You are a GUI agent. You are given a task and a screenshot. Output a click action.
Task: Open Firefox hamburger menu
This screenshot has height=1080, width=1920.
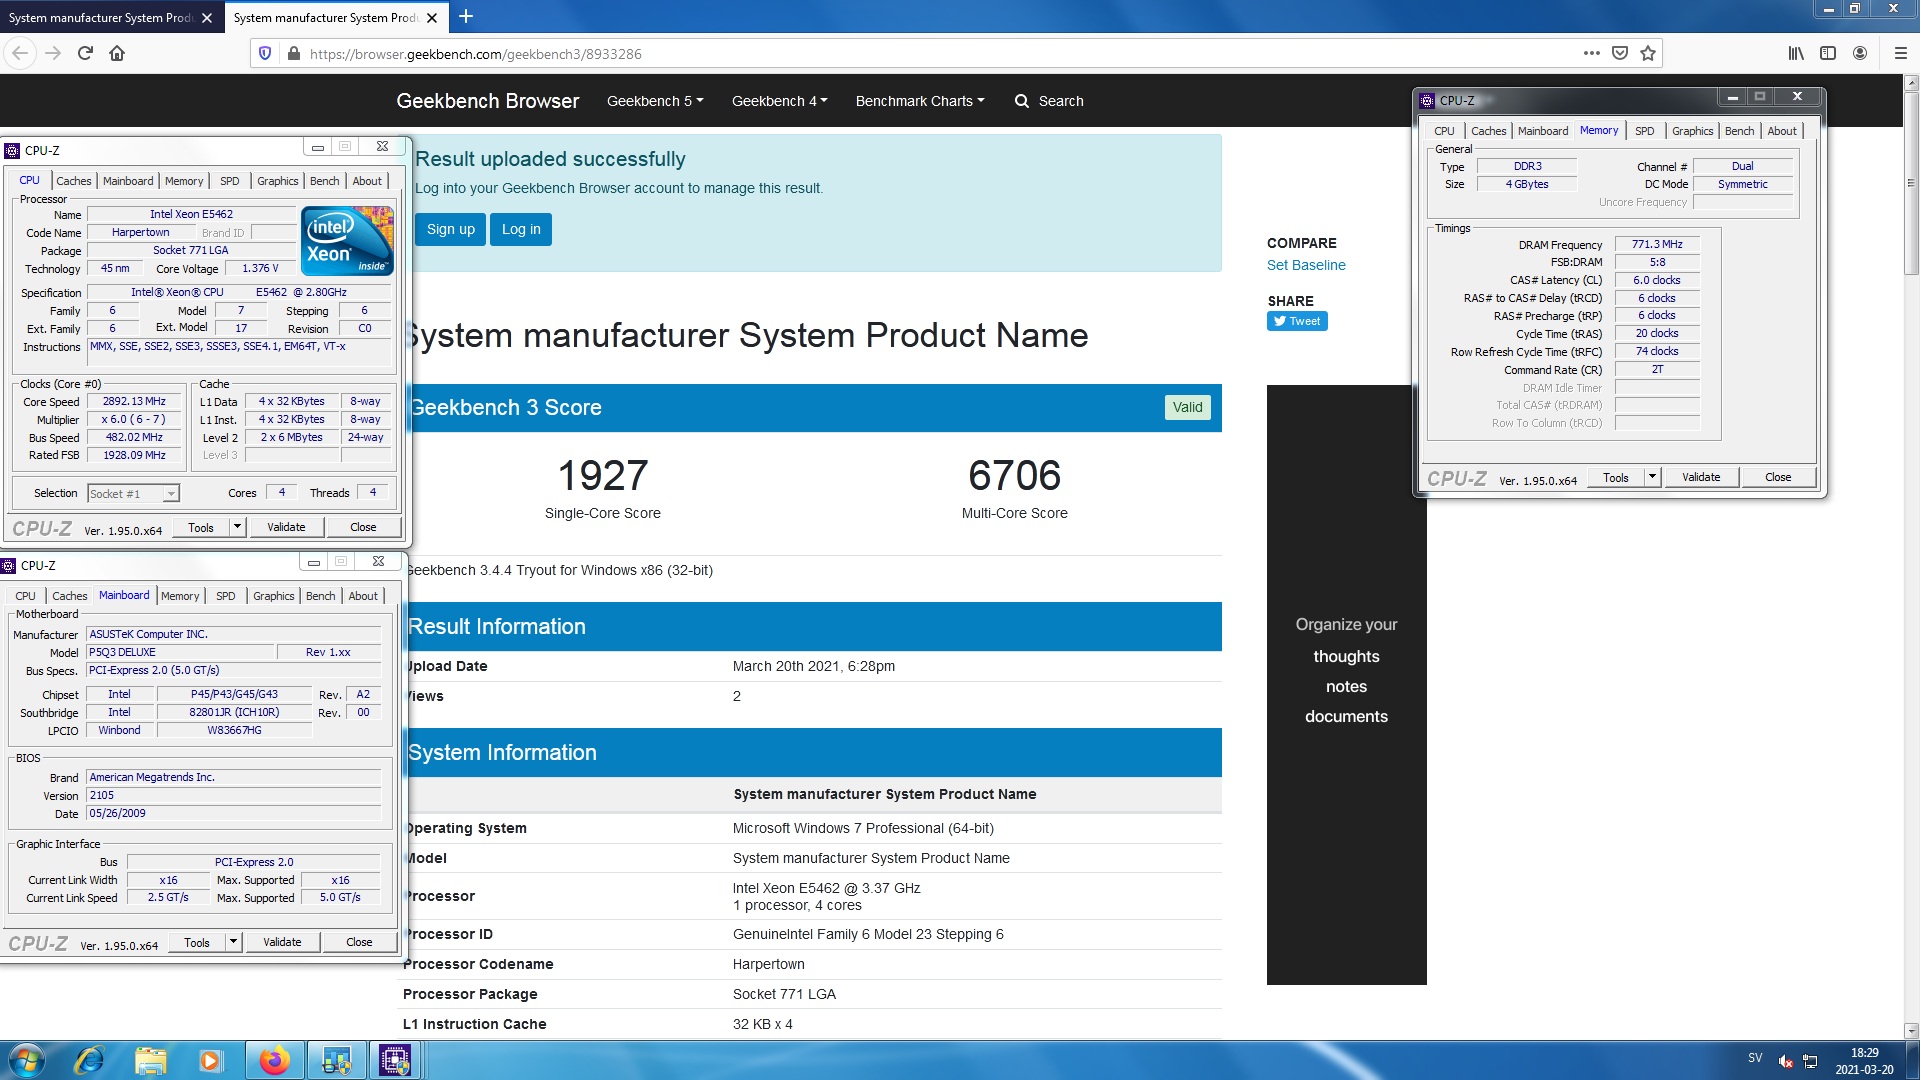pyautogui.click(x=1901, y=53)
